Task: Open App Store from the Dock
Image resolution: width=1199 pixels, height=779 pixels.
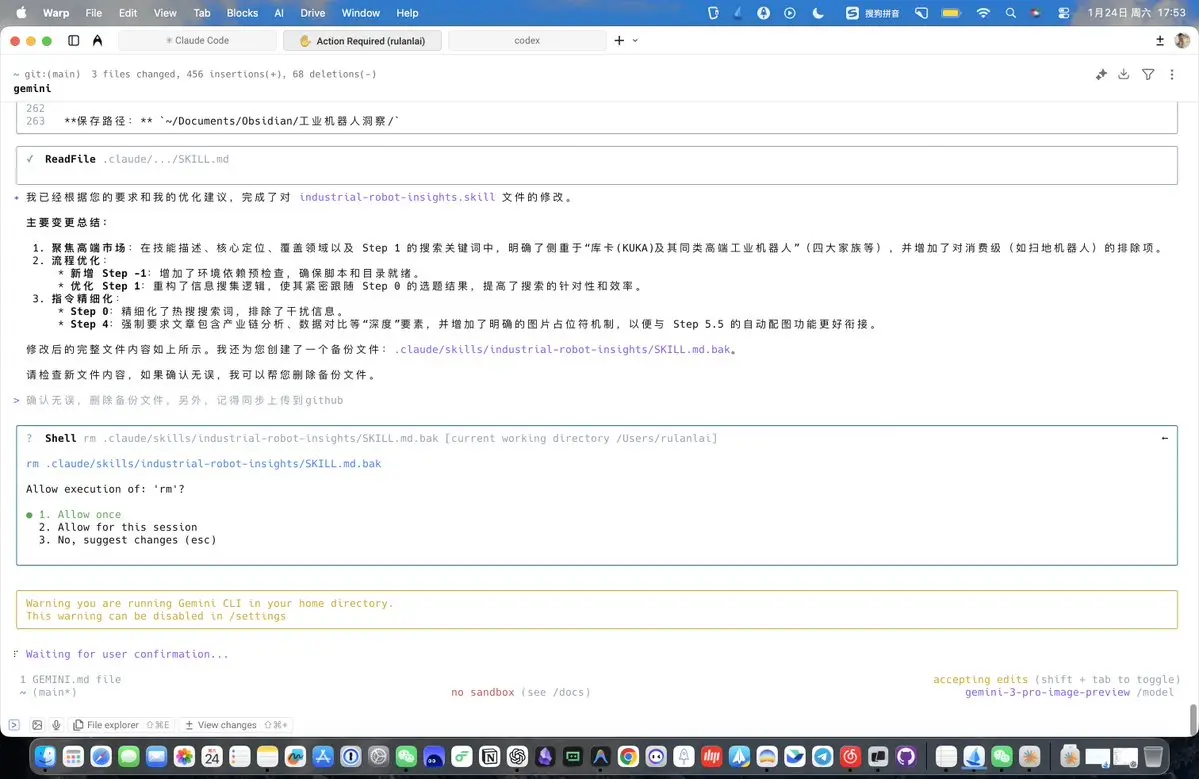Action: (323, 757)
